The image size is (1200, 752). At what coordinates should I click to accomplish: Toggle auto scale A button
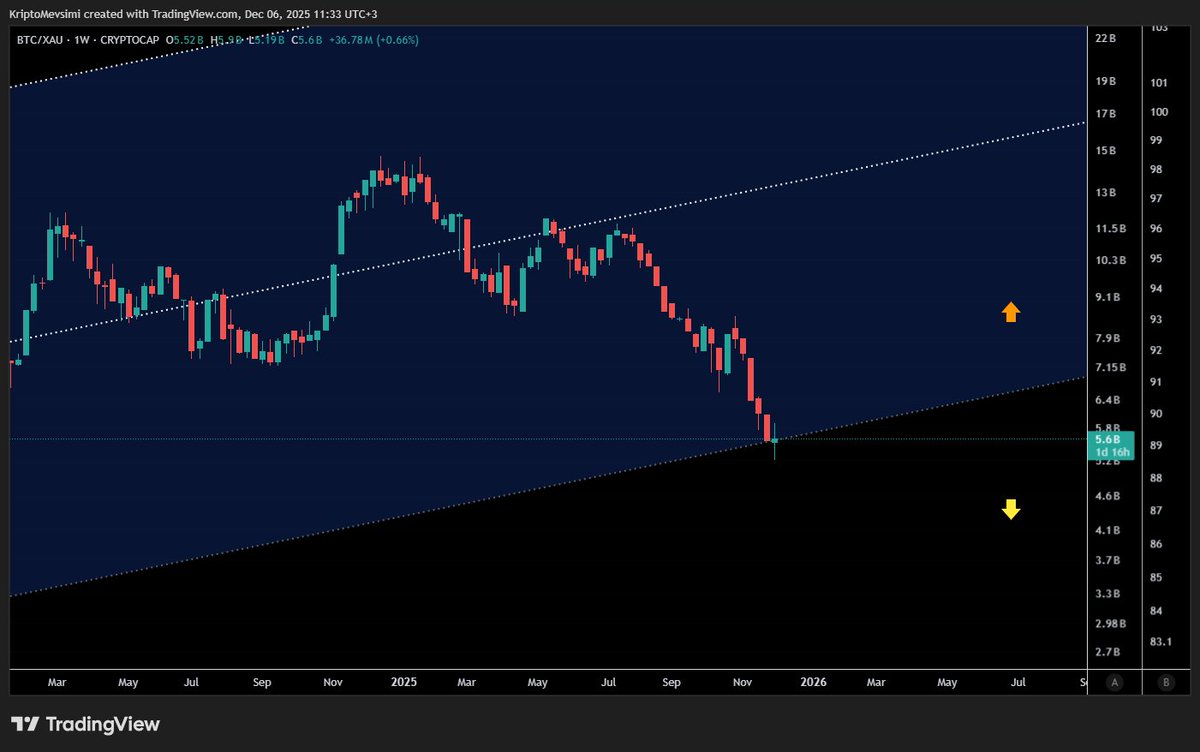coord(1114,682)
